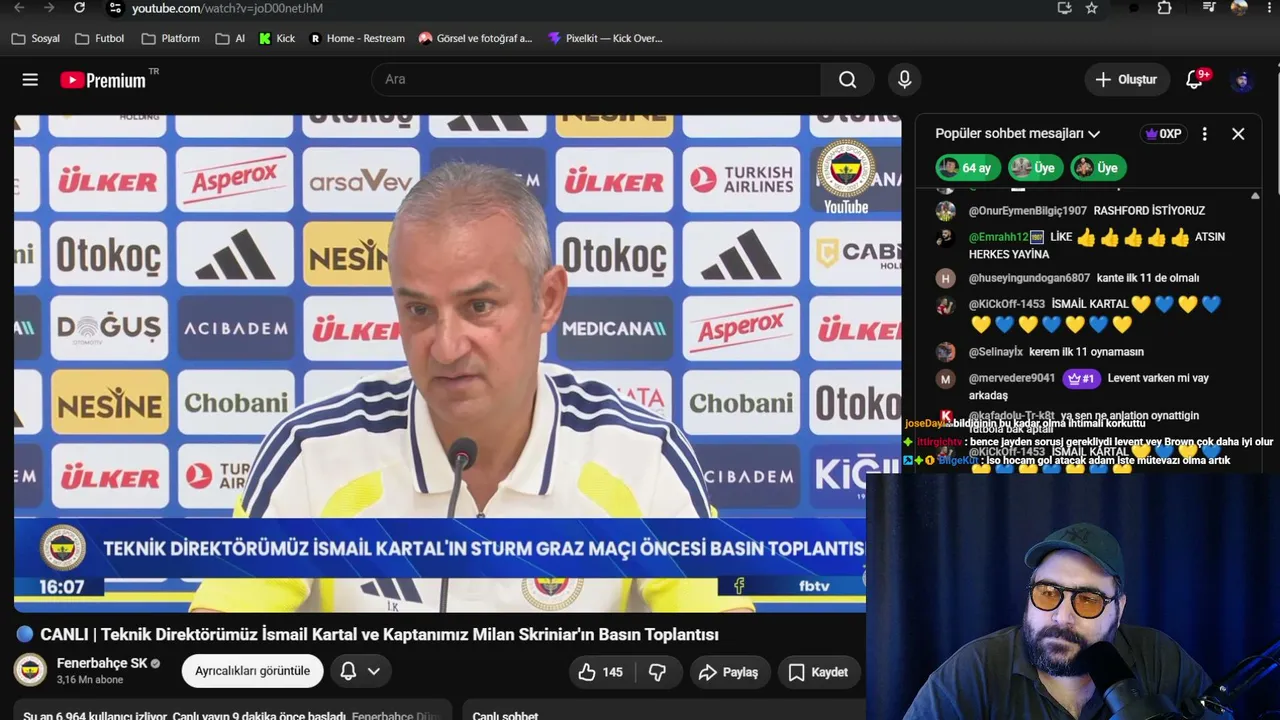Viewport: 1280px width, 720px height.
Task: Open the Home - Restream bookmark
Action: pyautogui.click(x=357, y=38)
